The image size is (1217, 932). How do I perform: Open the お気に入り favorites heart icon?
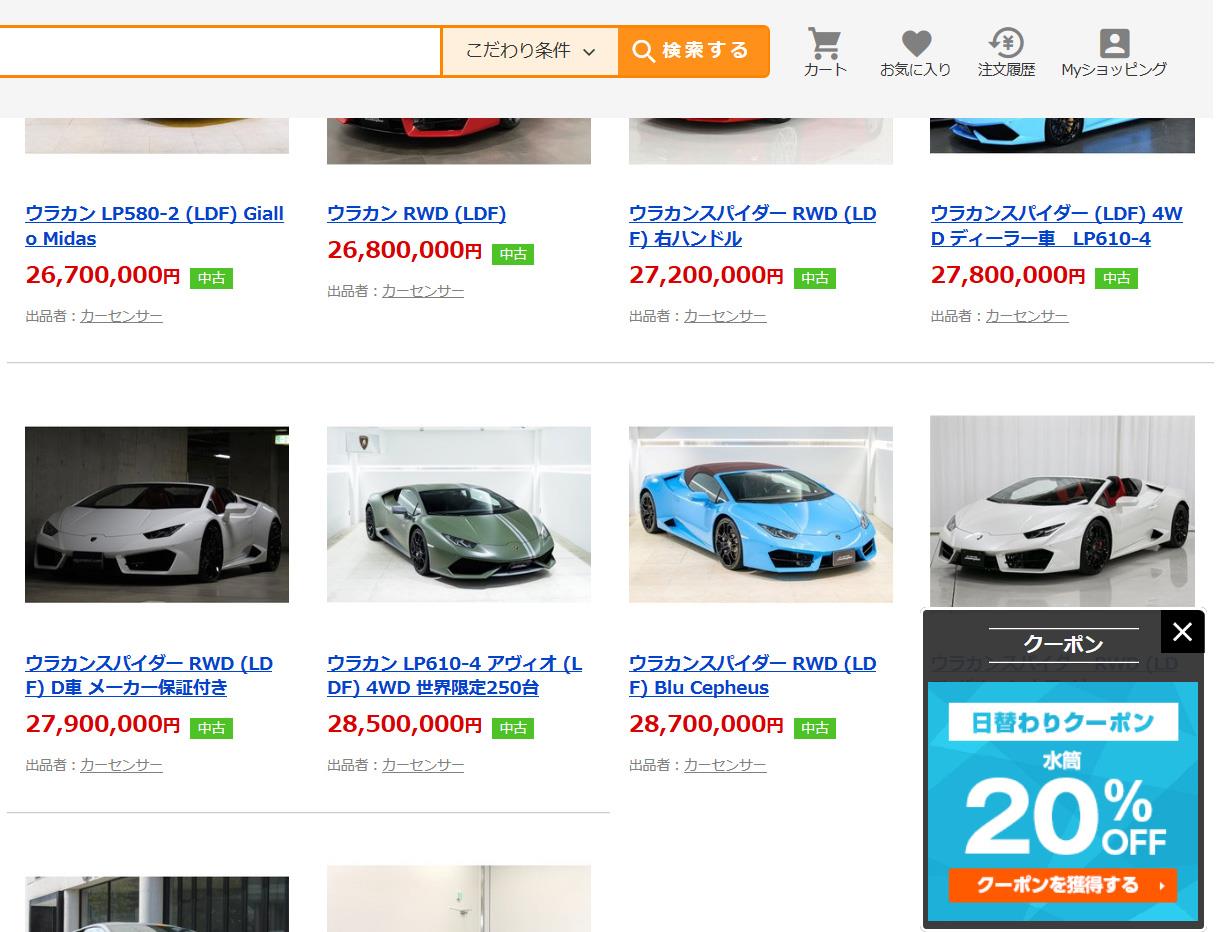[915, 52]
